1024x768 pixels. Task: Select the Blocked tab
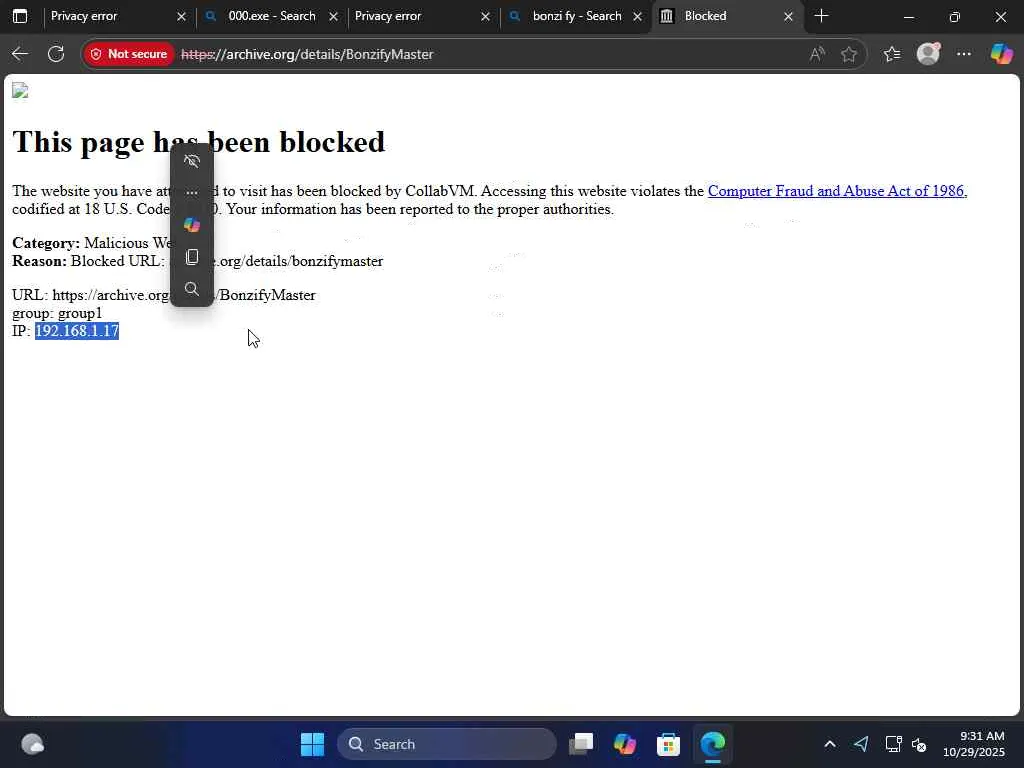point(718,16)
